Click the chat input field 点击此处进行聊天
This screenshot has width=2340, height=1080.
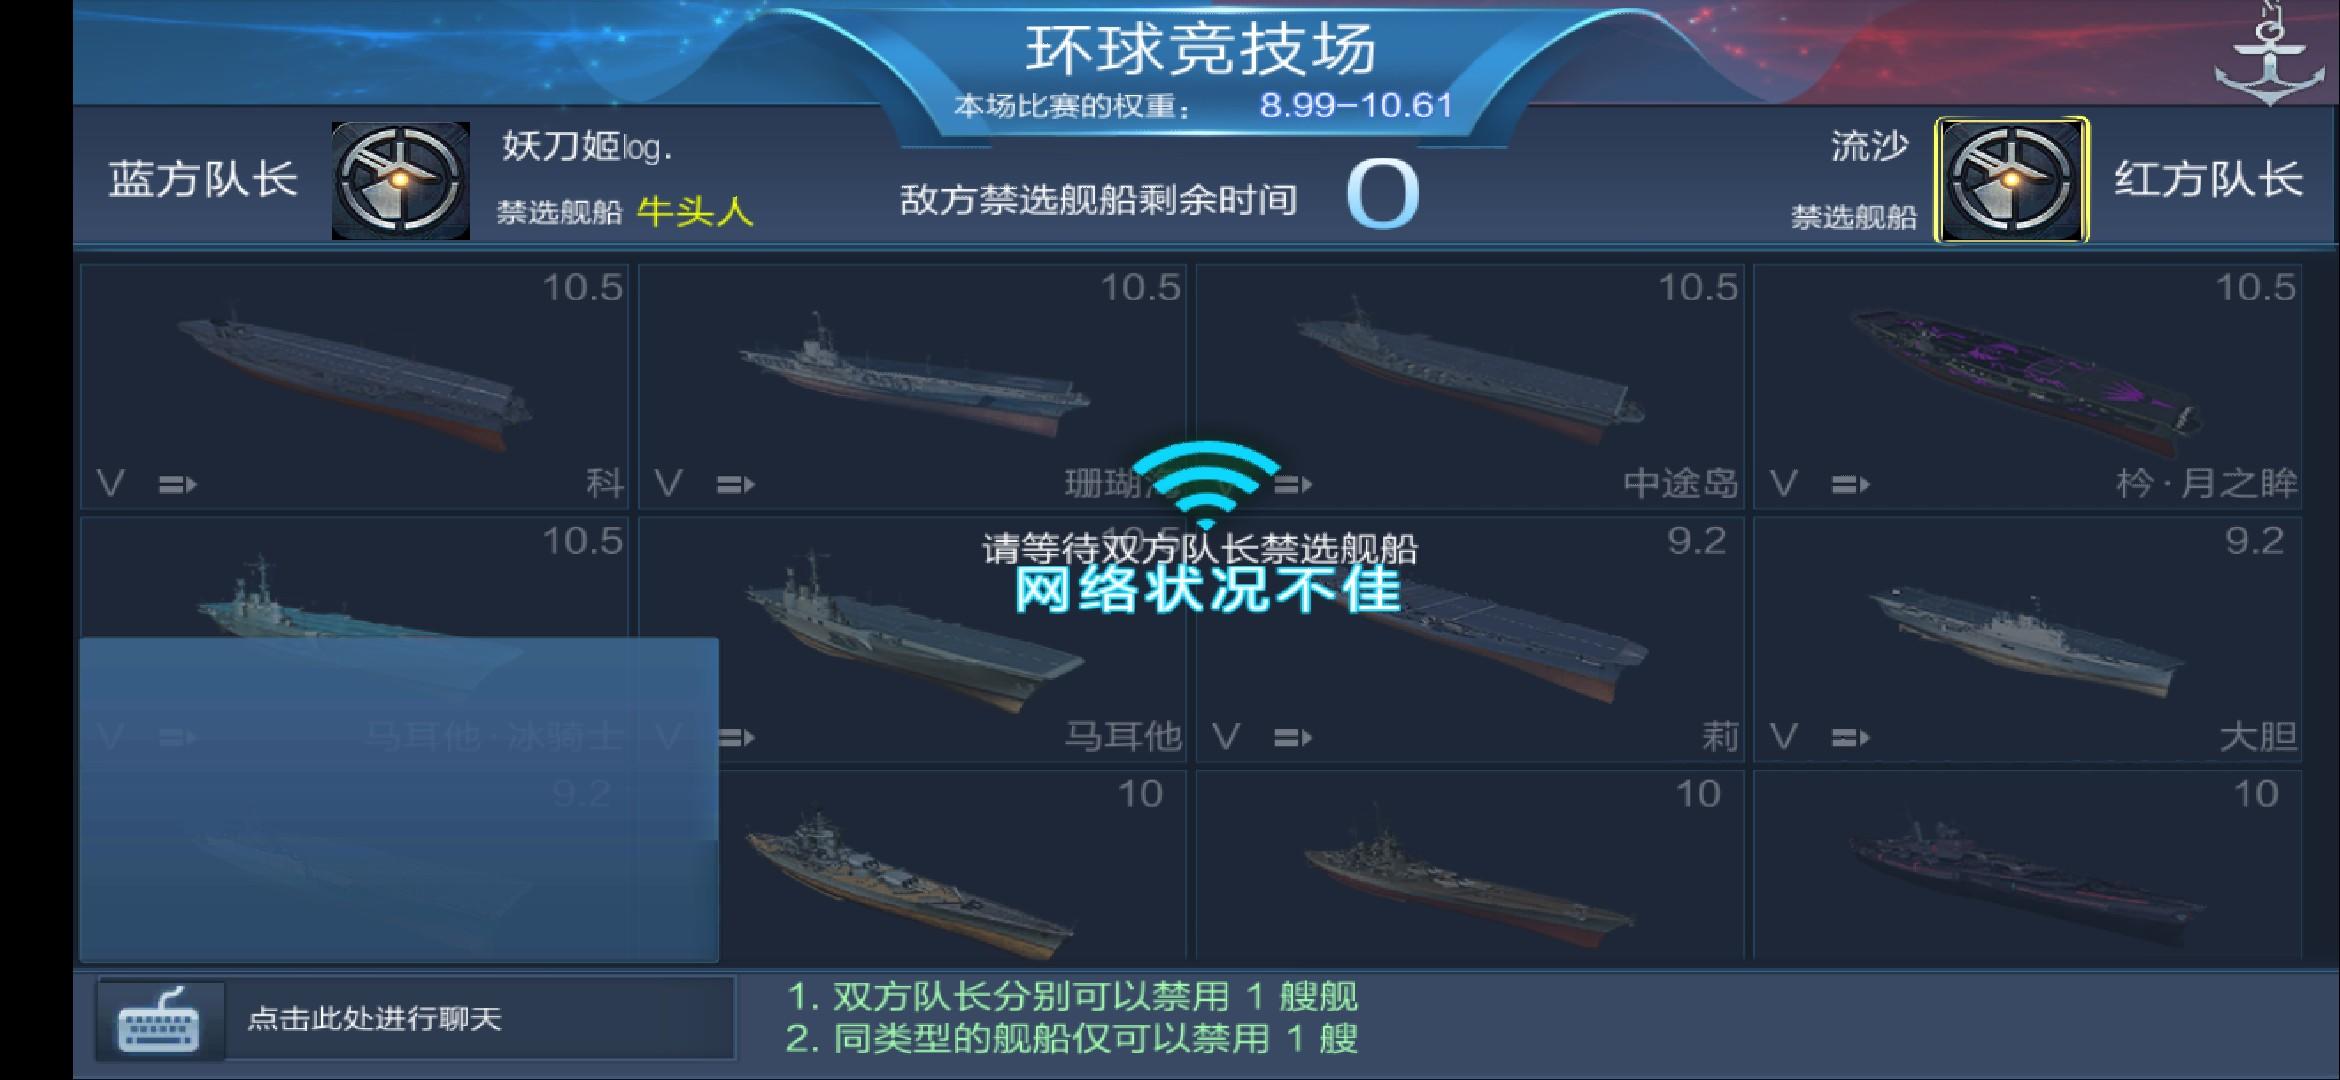point(480,1019)
